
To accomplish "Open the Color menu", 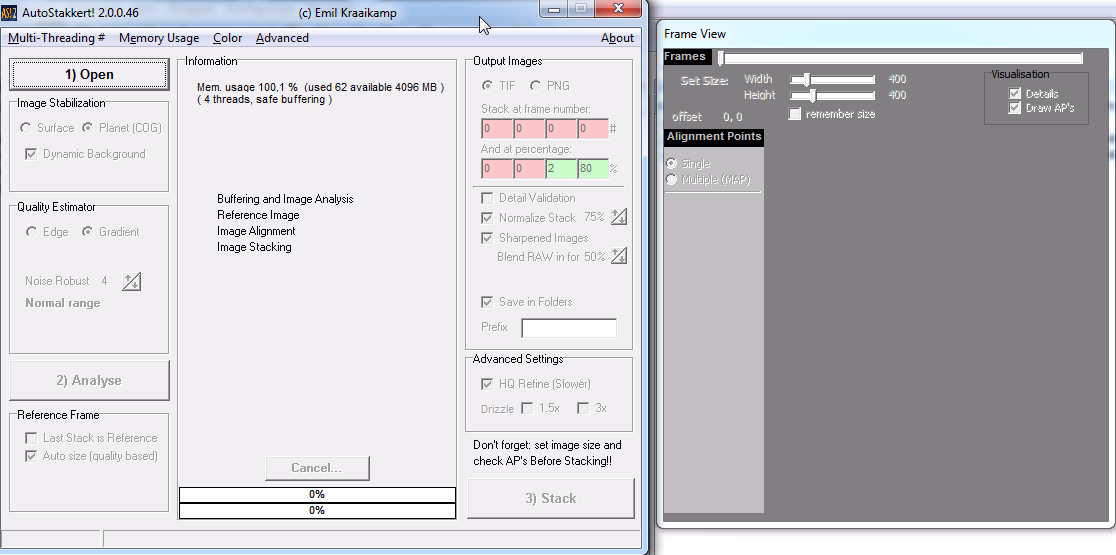I will click(x=227, y=38).
